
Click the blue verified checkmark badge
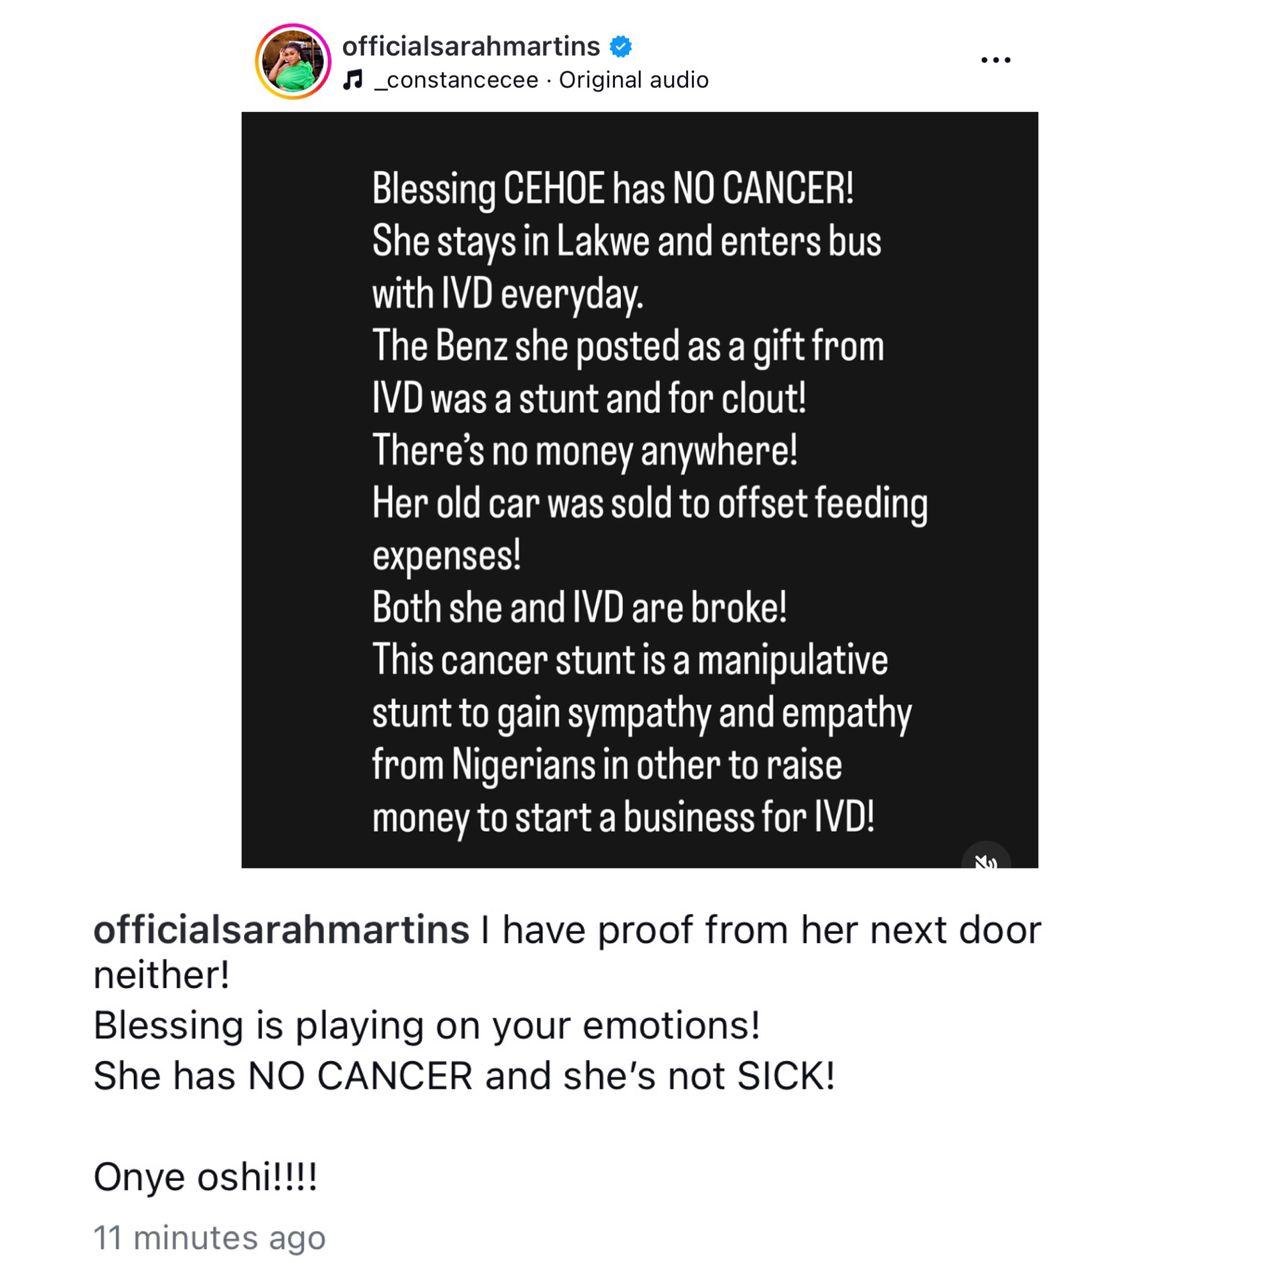tap(620, 45)
